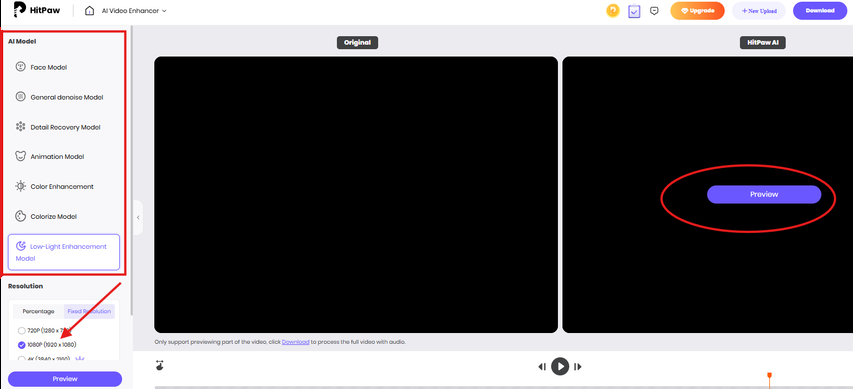Screen dimensions: 853x389
Task: Select the Animation Model
Action: click(64, 157)
